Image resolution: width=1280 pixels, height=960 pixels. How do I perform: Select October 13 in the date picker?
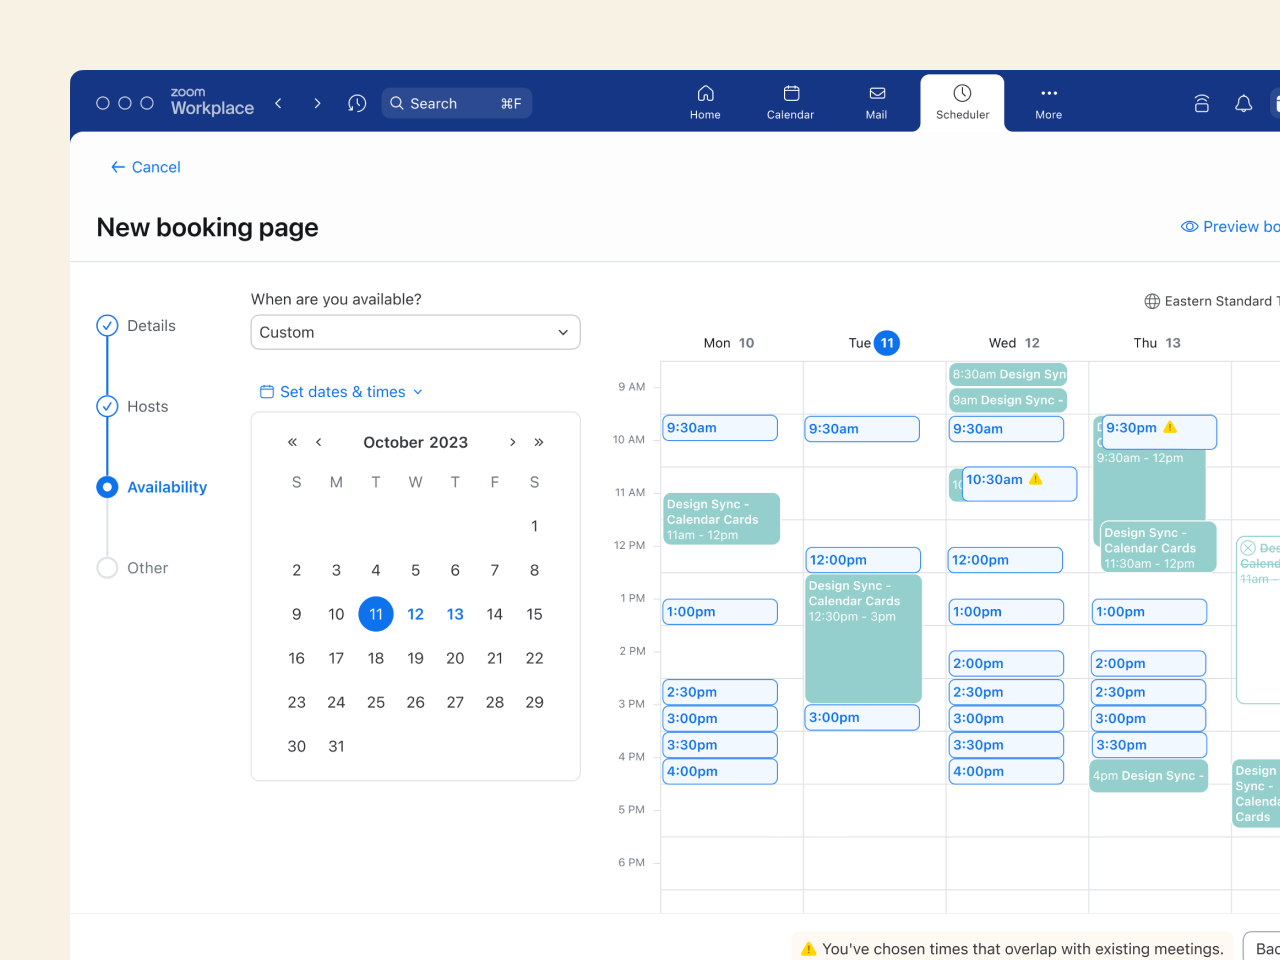(x=455, y=614)
